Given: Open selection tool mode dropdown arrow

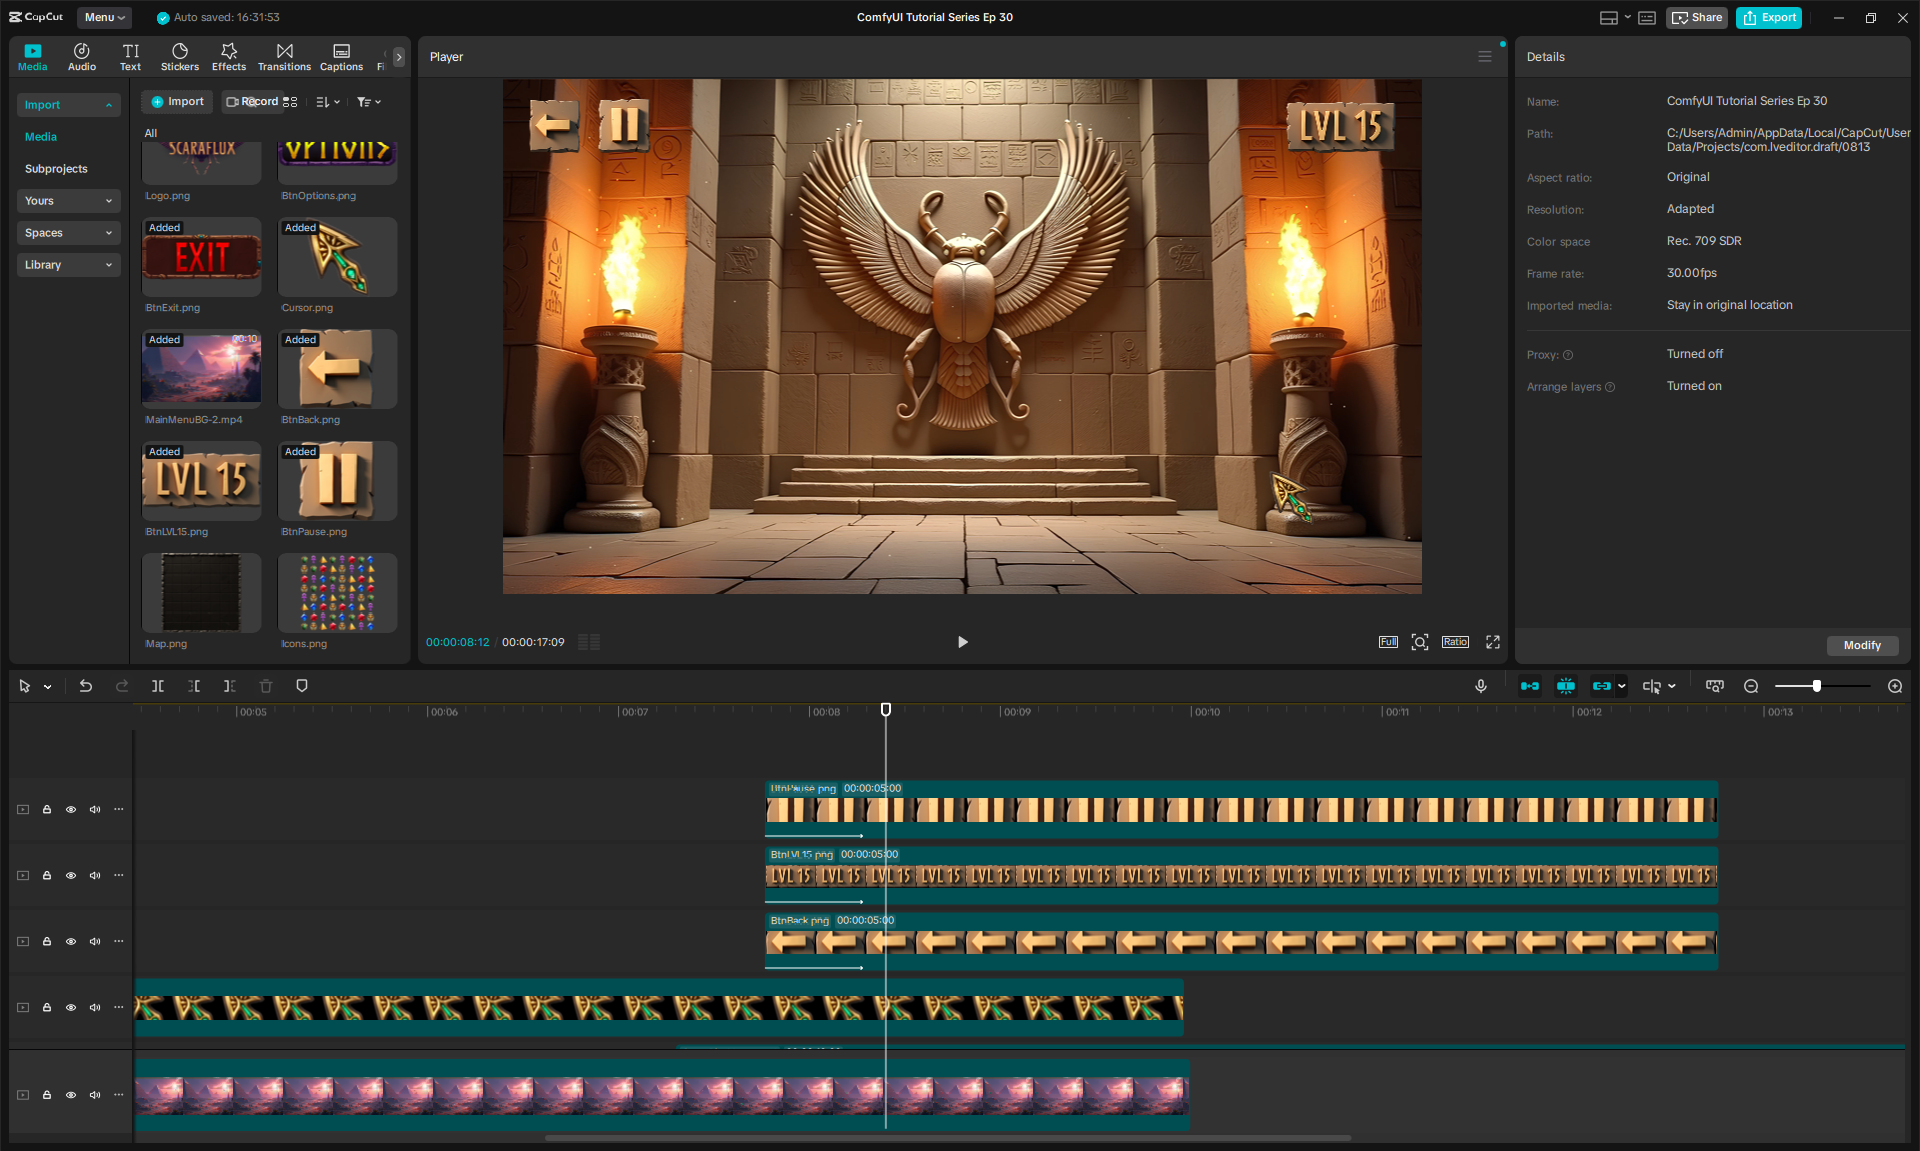Looking at the screenshot, I should (47, 687).
